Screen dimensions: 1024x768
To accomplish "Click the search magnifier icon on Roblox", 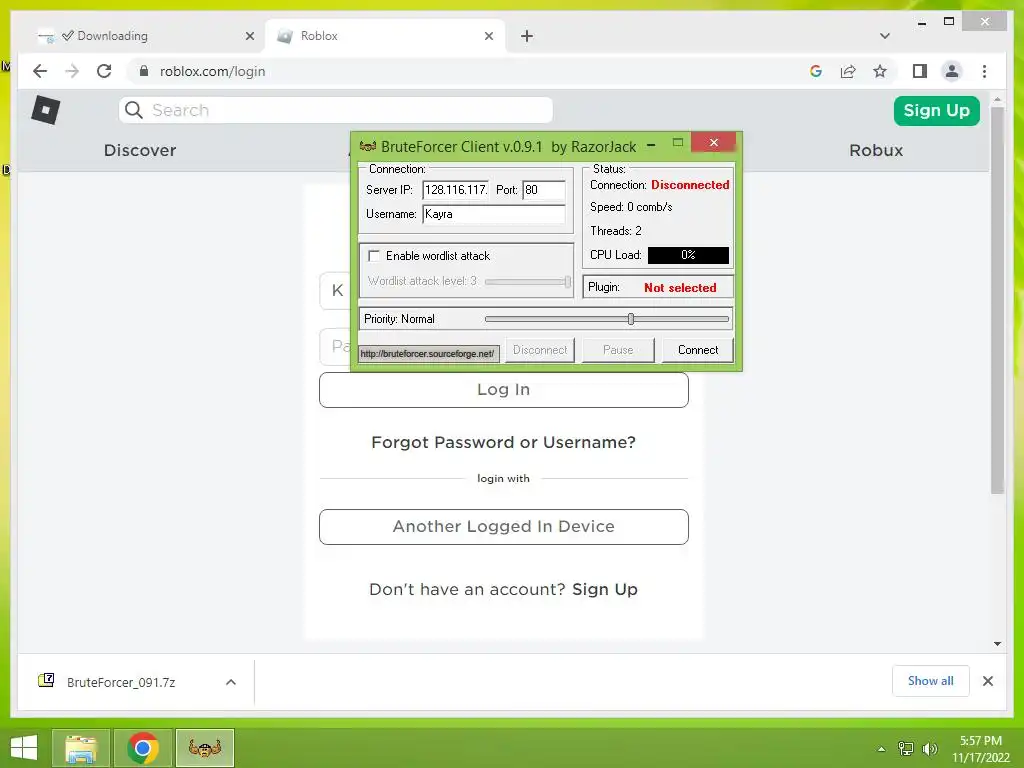I will click(x=134, y=110).
